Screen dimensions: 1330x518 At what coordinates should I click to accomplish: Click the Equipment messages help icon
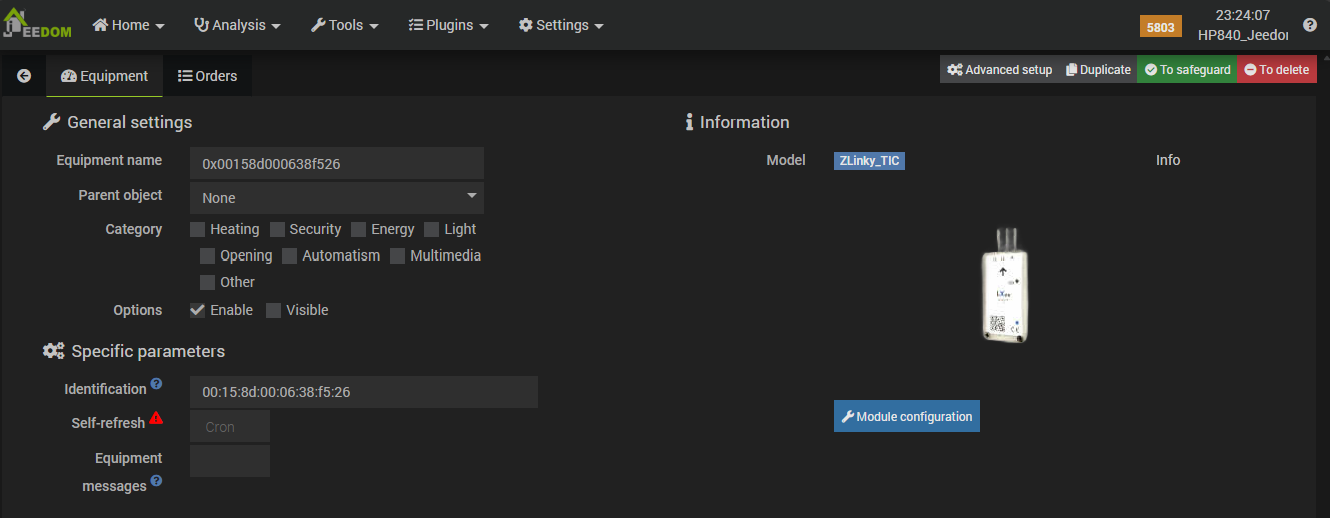coord(156,481)
